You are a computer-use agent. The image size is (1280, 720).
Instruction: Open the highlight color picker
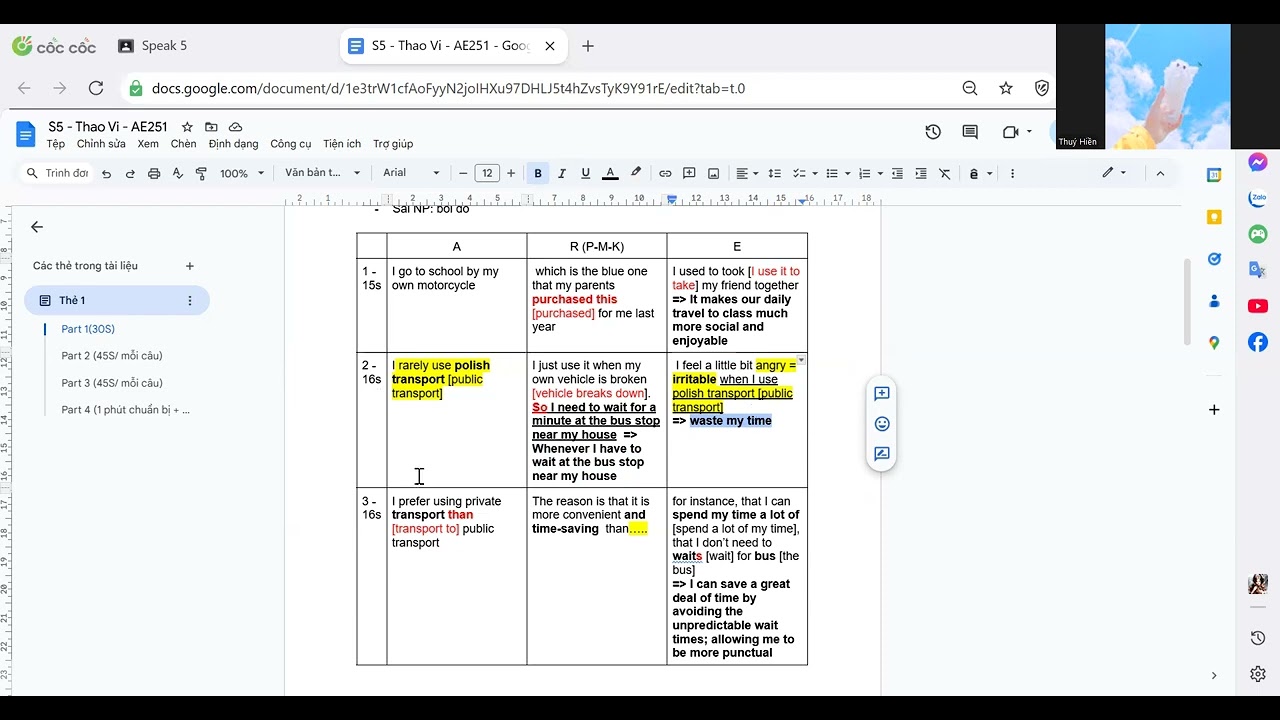pyautogui.click(x=635, y=173)
